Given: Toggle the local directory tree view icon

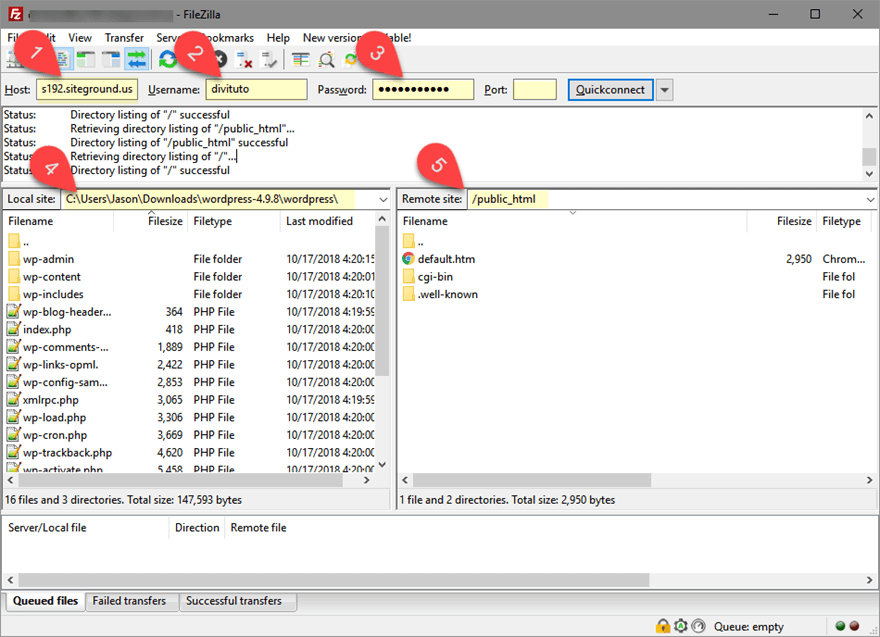Looking at the screenshot, I should pos(86,59).
